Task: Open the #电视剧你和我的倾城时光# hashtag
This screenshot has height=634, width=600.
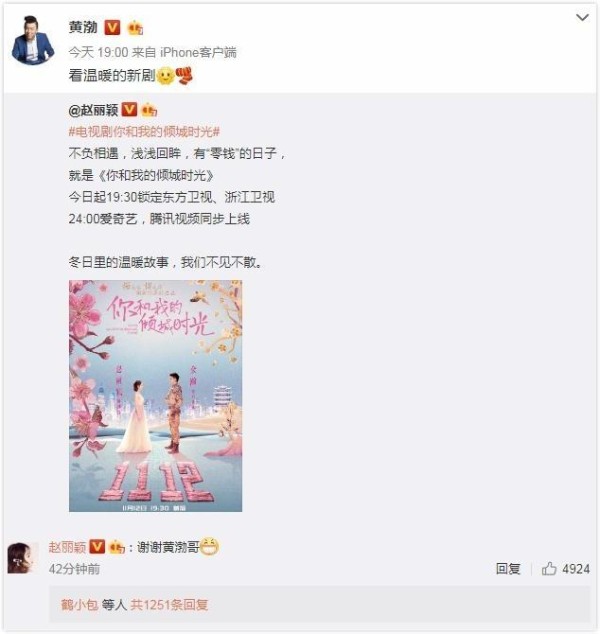Action: [x=144, y=131]
